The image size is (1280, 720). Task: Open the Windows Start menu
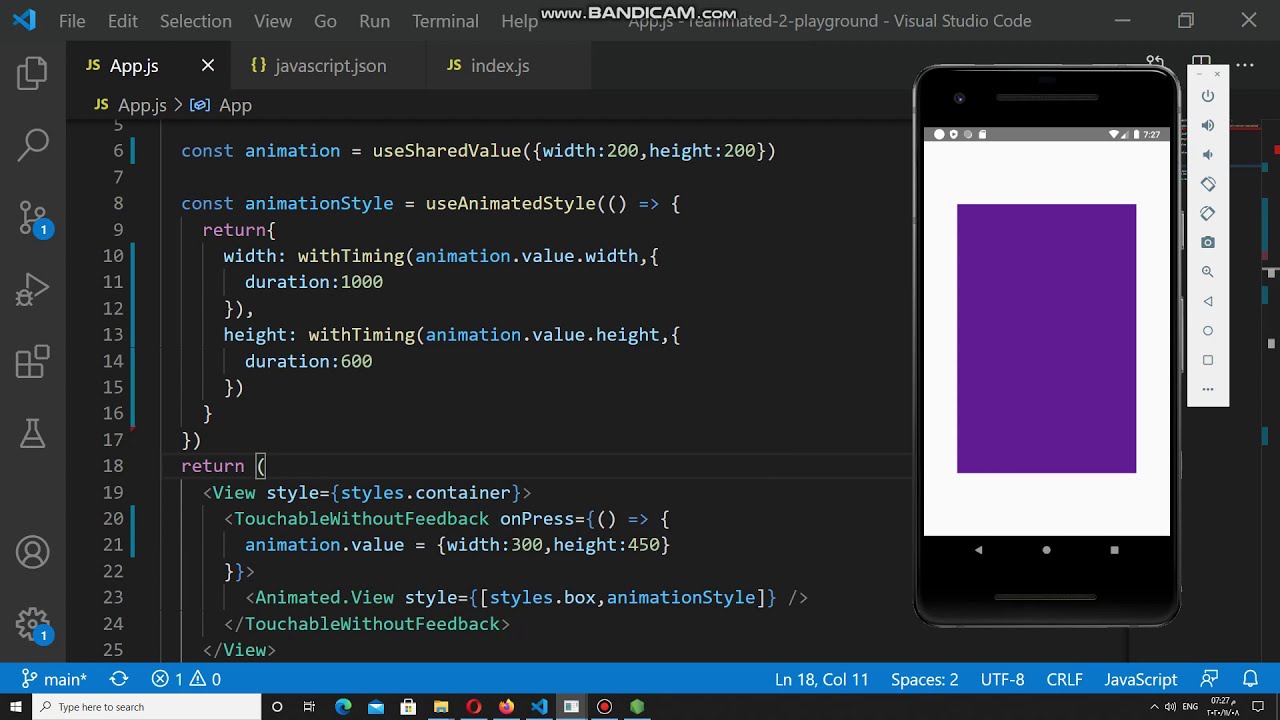[x=16, y=707]
